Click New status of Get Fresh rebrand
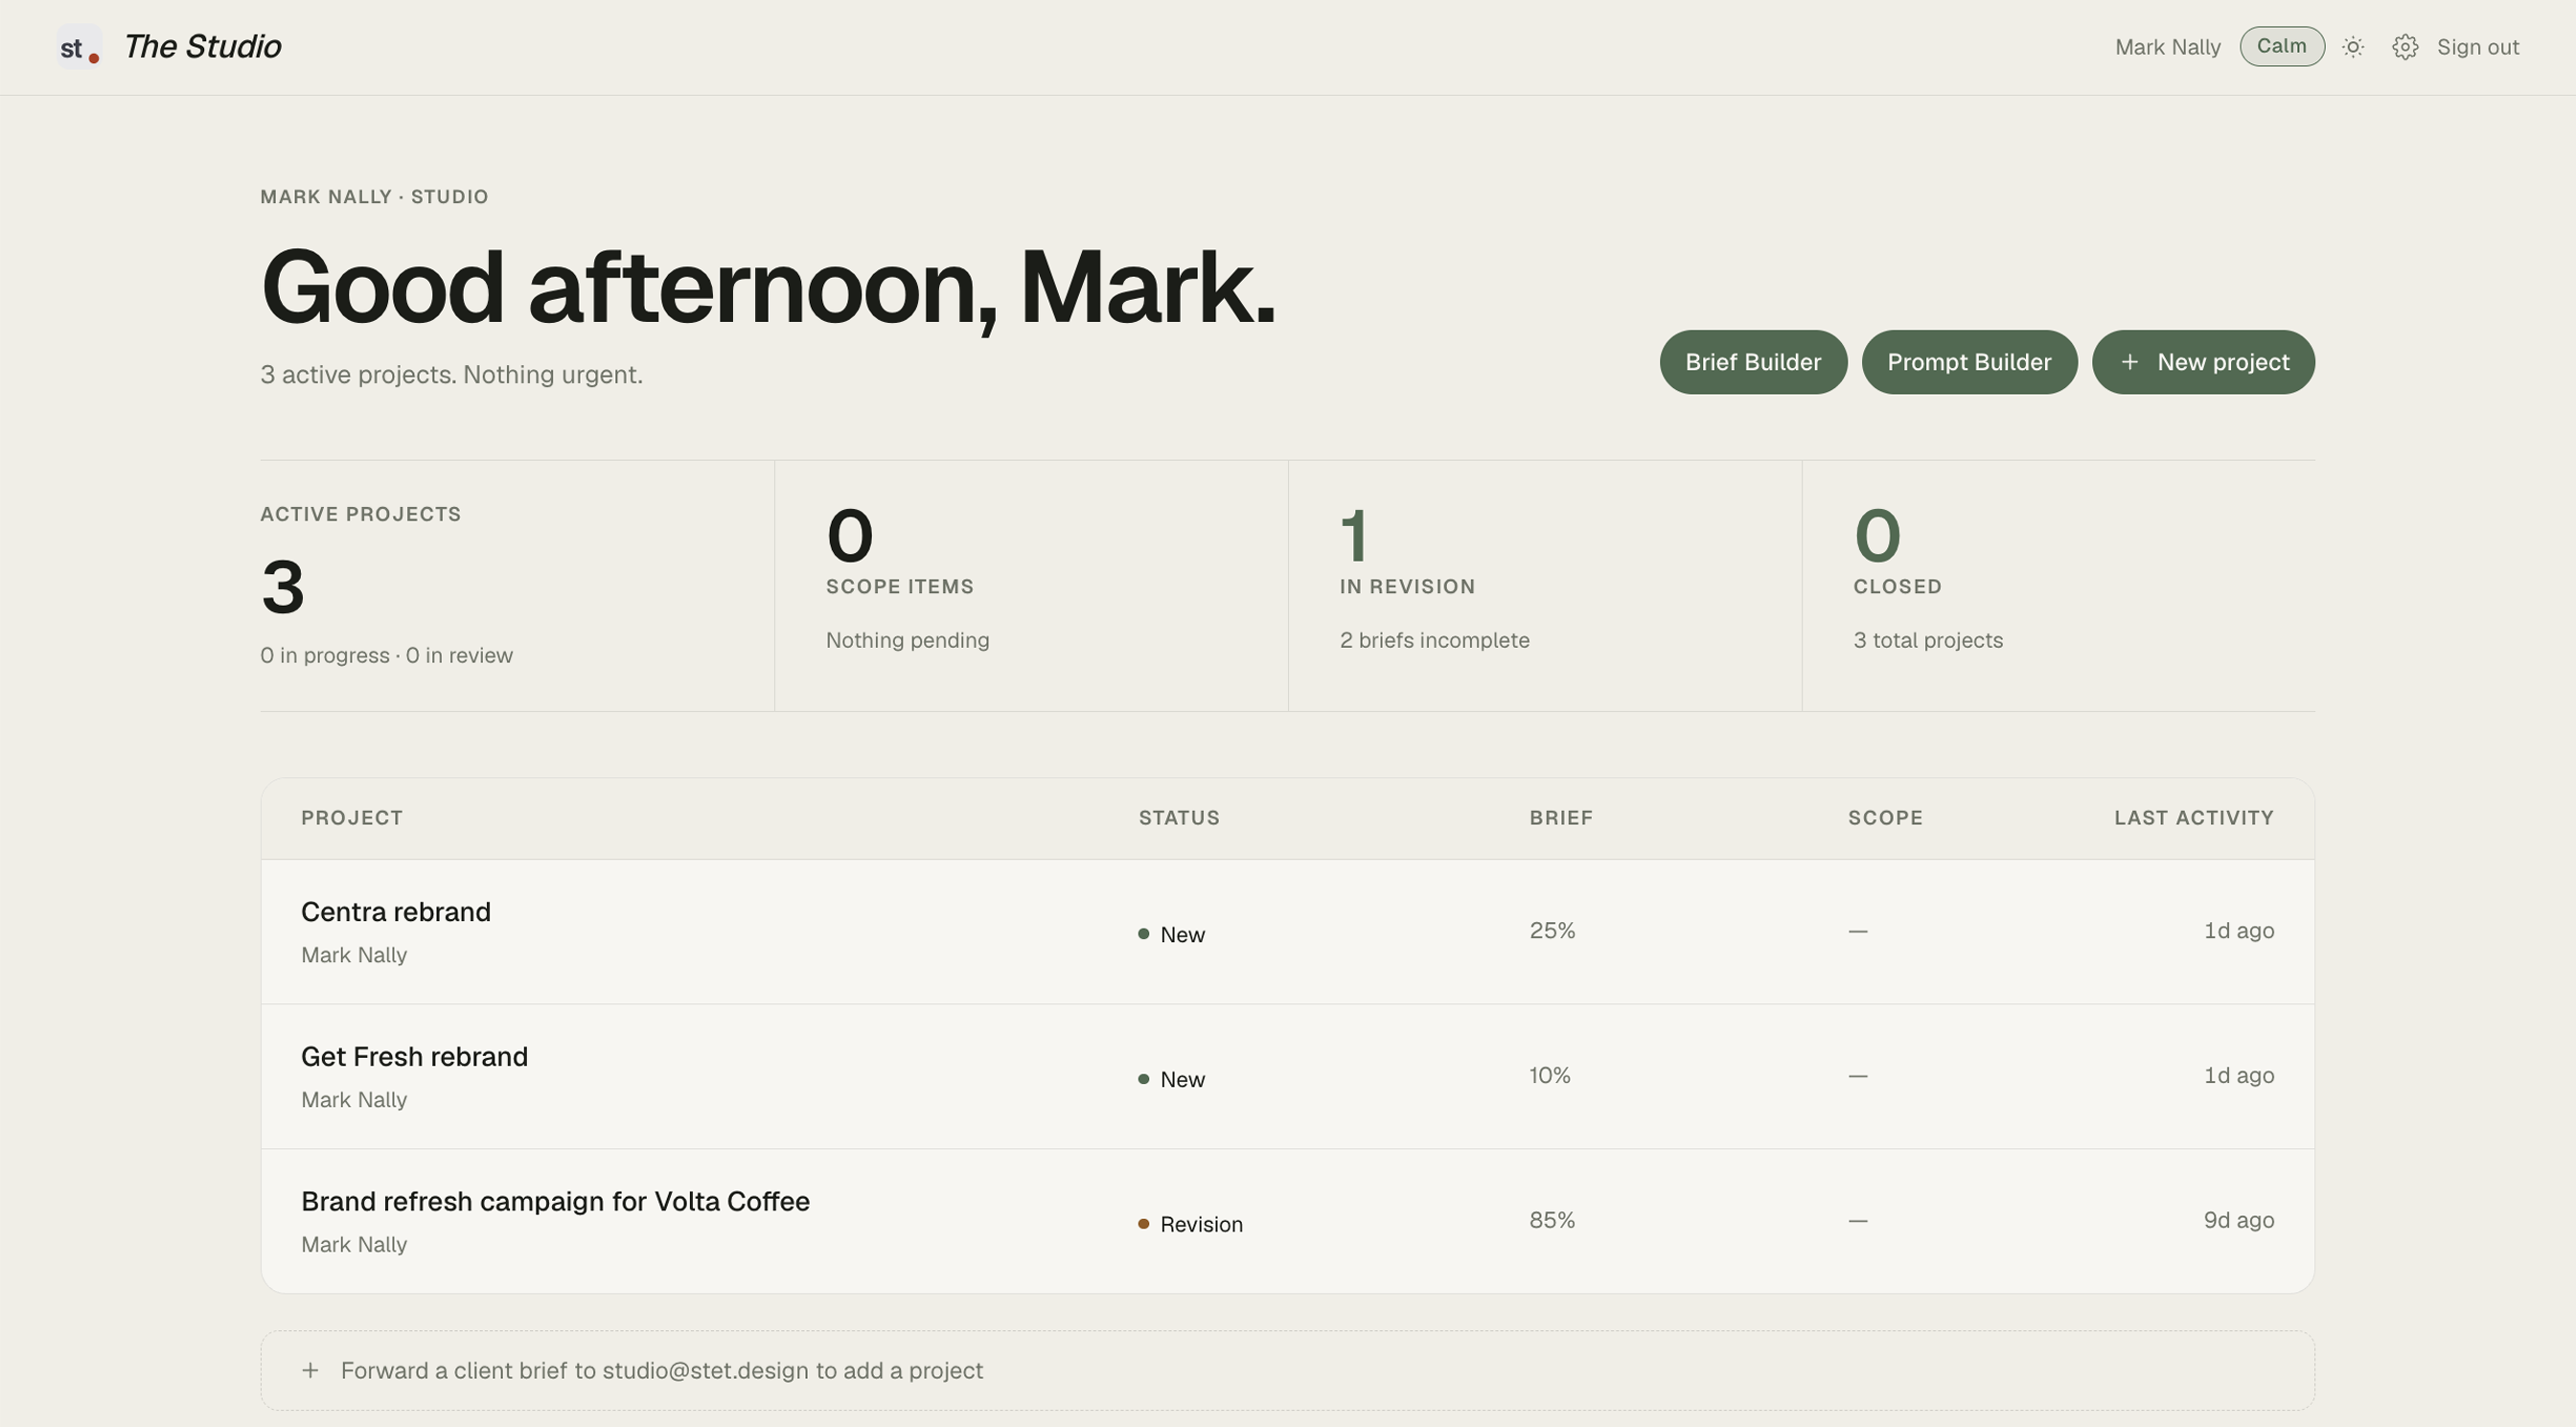Screen dimensions: 2576x1427 (1172, 1079)
